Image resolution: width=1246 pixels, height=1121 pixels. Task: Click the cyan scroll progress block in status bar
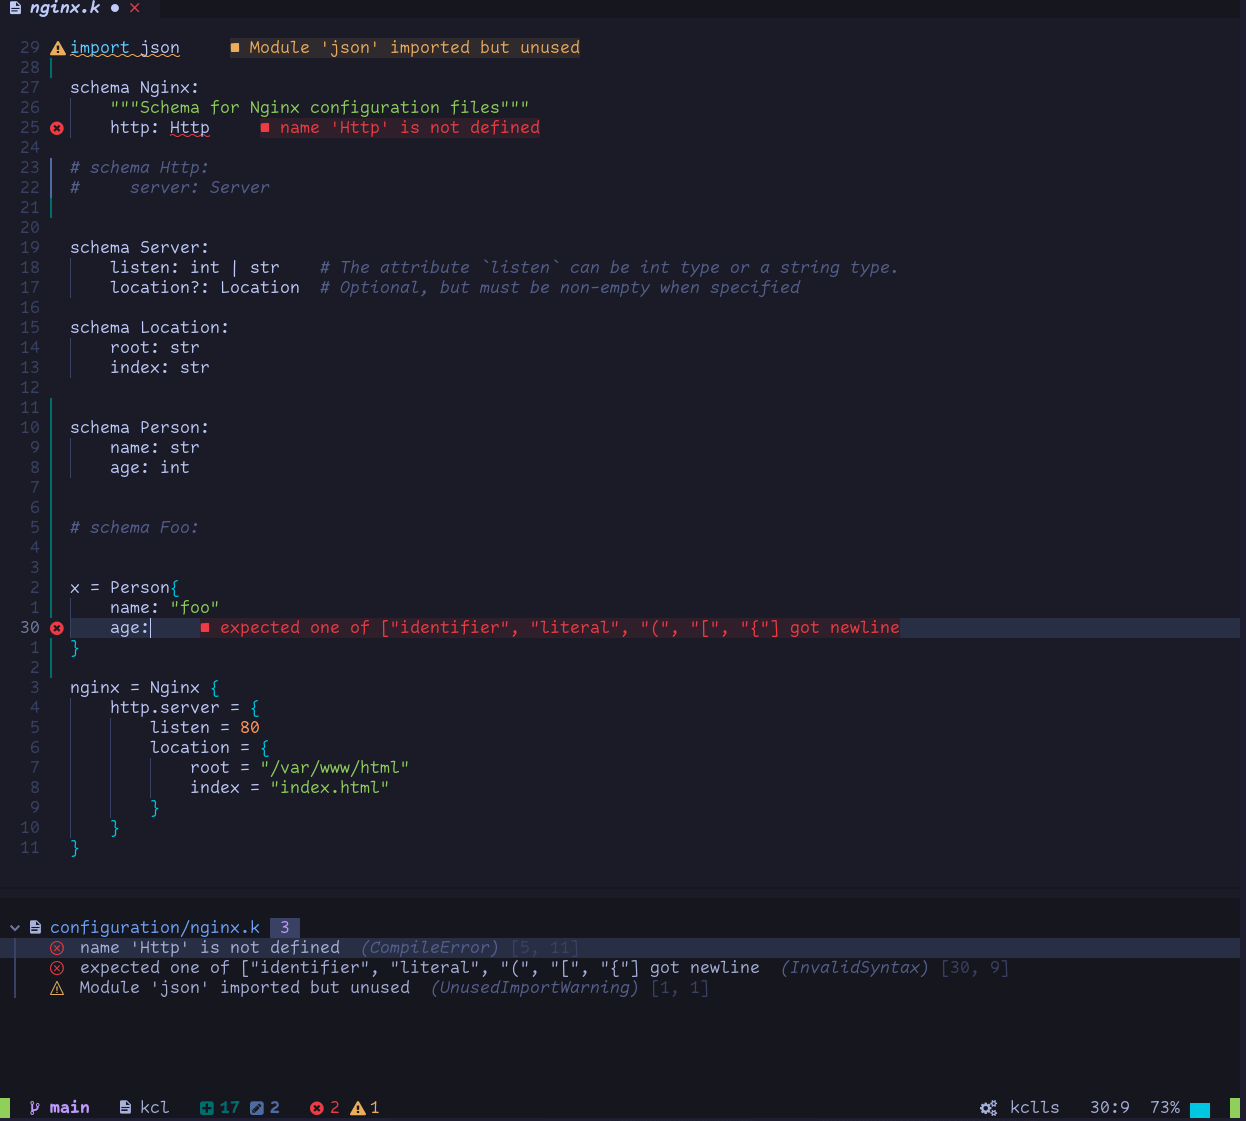click(x=1200, y=1110)
